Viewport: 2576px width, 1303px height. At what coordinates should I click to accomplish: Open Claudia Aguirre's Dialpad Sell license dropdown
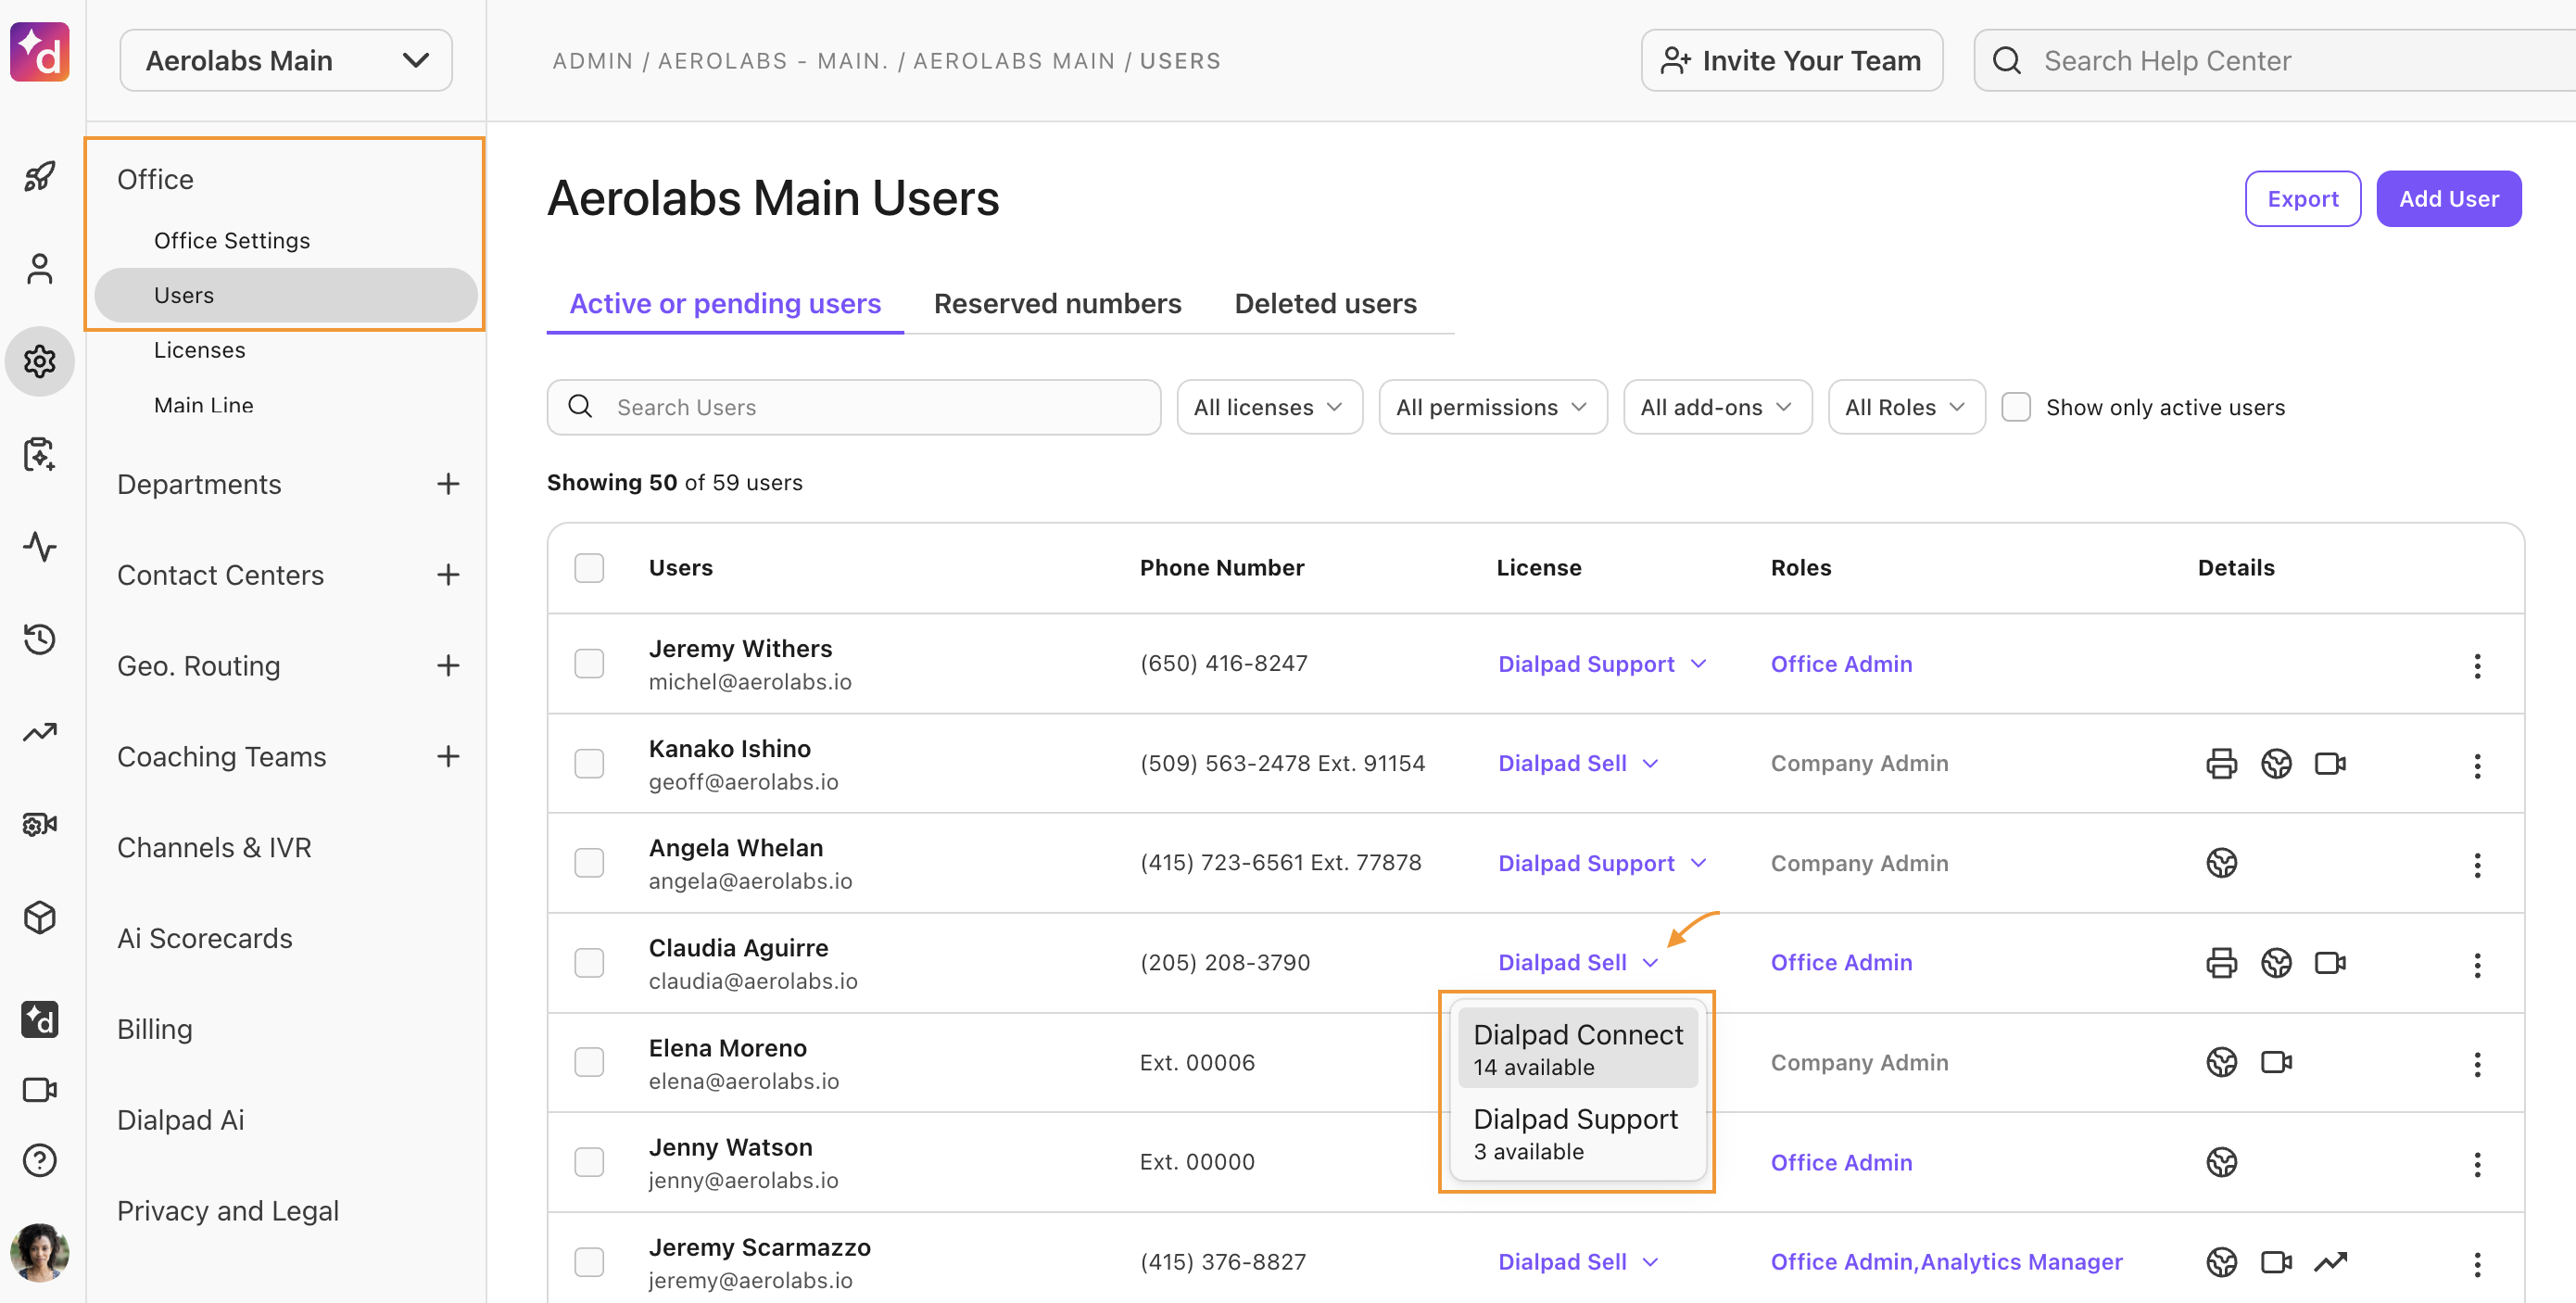(x=1578, y=962)
